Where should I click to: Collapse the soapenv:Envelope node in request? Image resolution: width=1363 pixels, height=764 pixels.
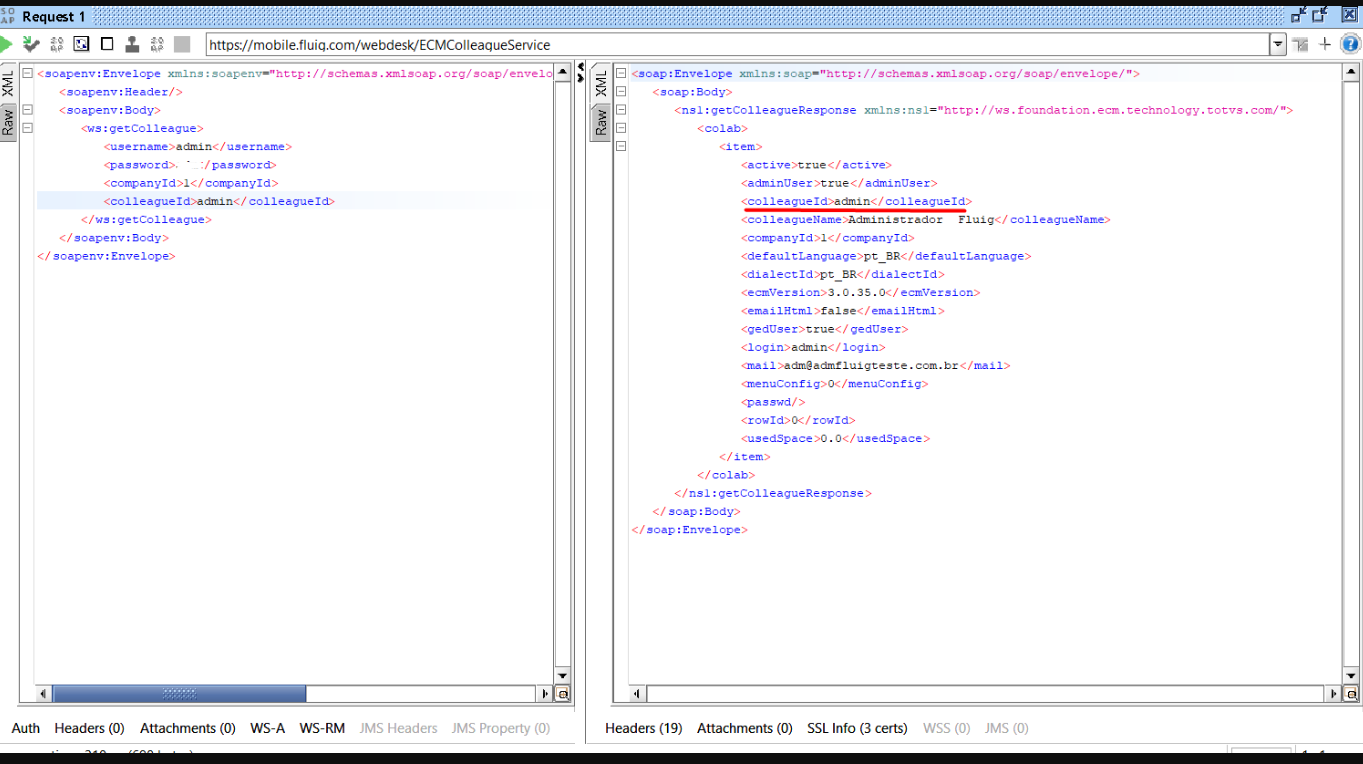pyautogui.click(x=27, y=74)
